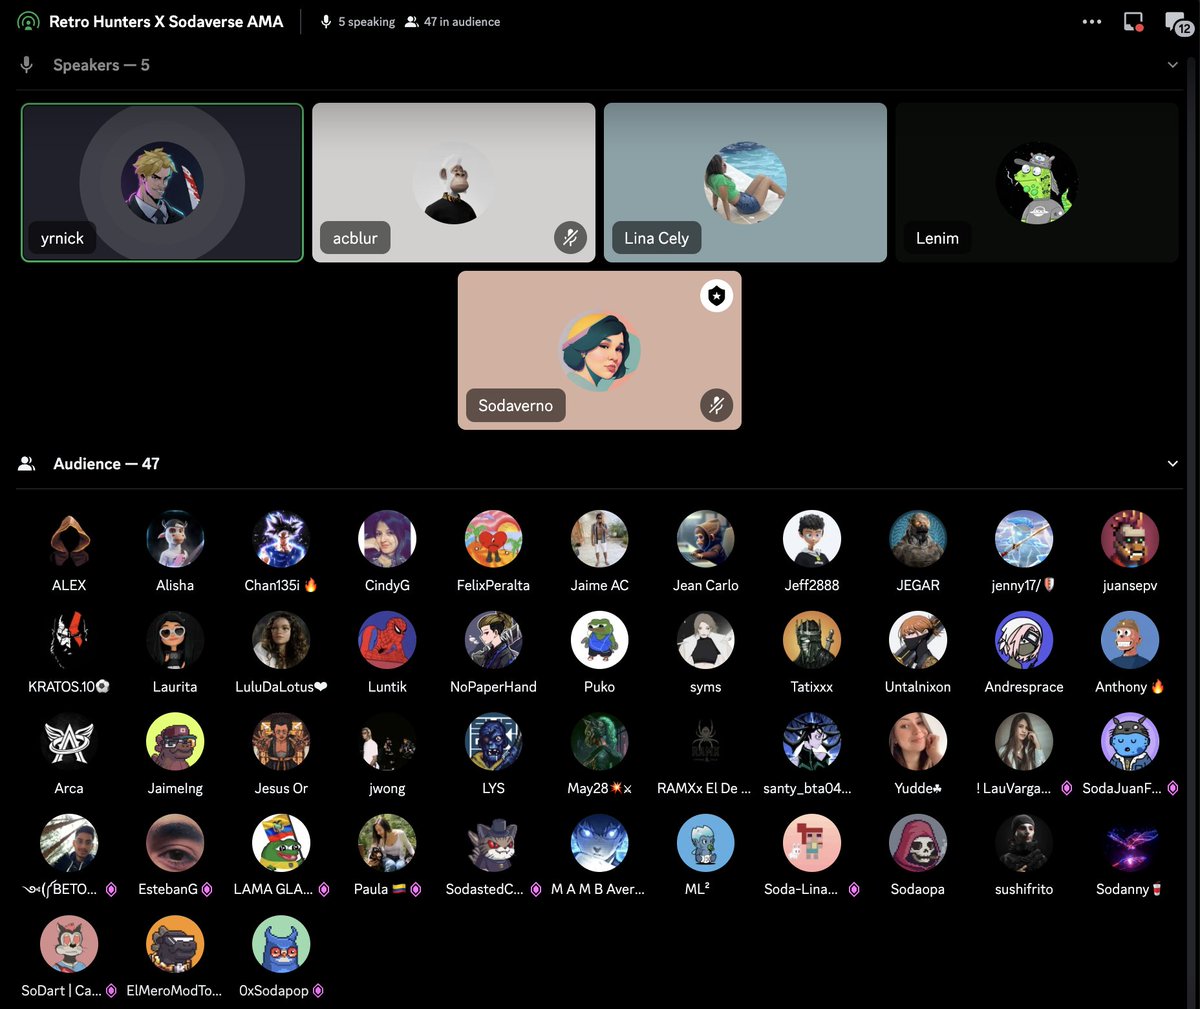Open LuluDaLotus's avatar
The image size is (1200, 1009).
pos(281,640)
